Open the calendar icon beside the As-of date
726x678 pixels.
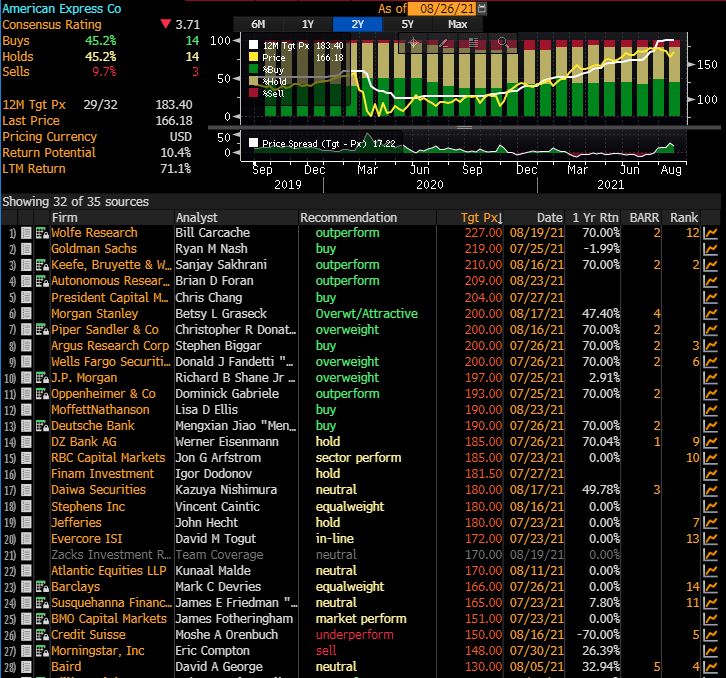[483, 8]
